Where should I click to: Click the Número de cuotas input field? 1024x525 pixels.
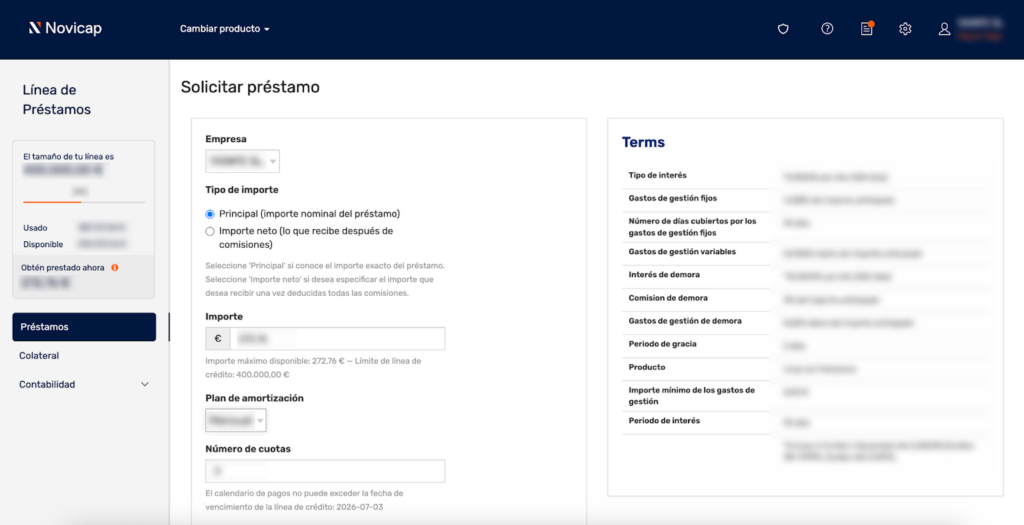coord(325,471)
